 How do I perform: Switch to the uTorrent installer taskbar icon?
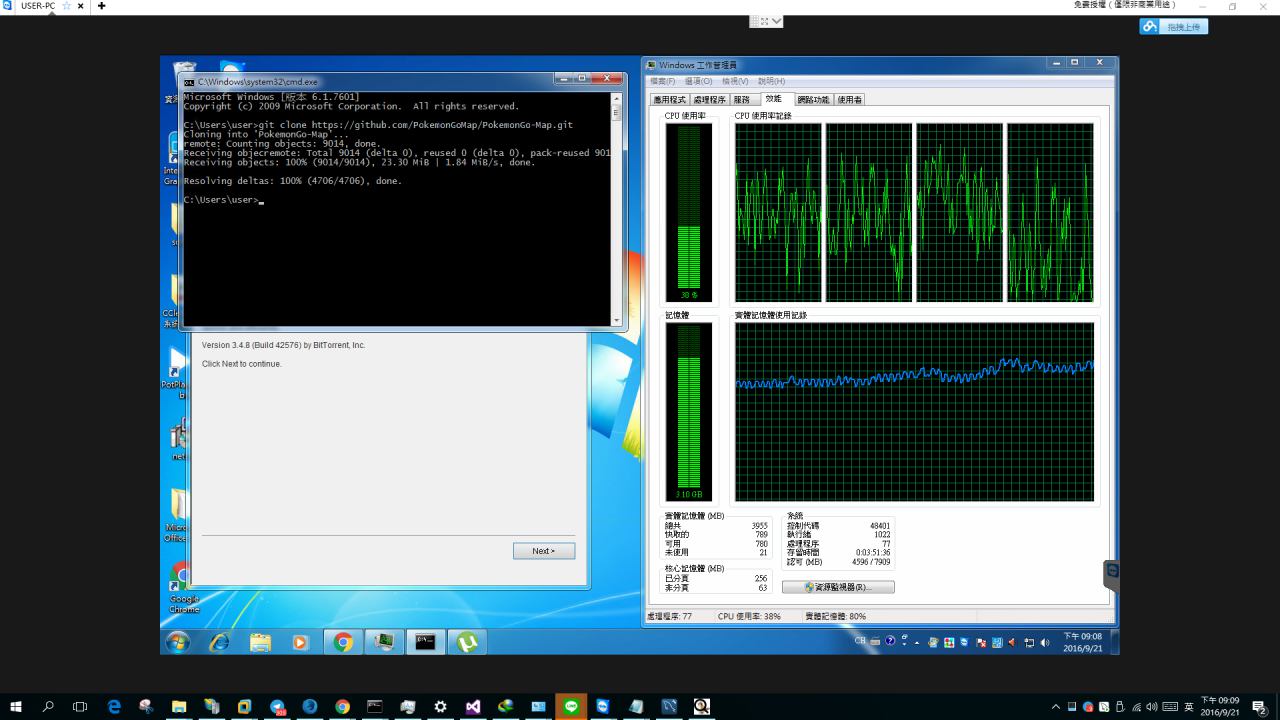(466, 642)
